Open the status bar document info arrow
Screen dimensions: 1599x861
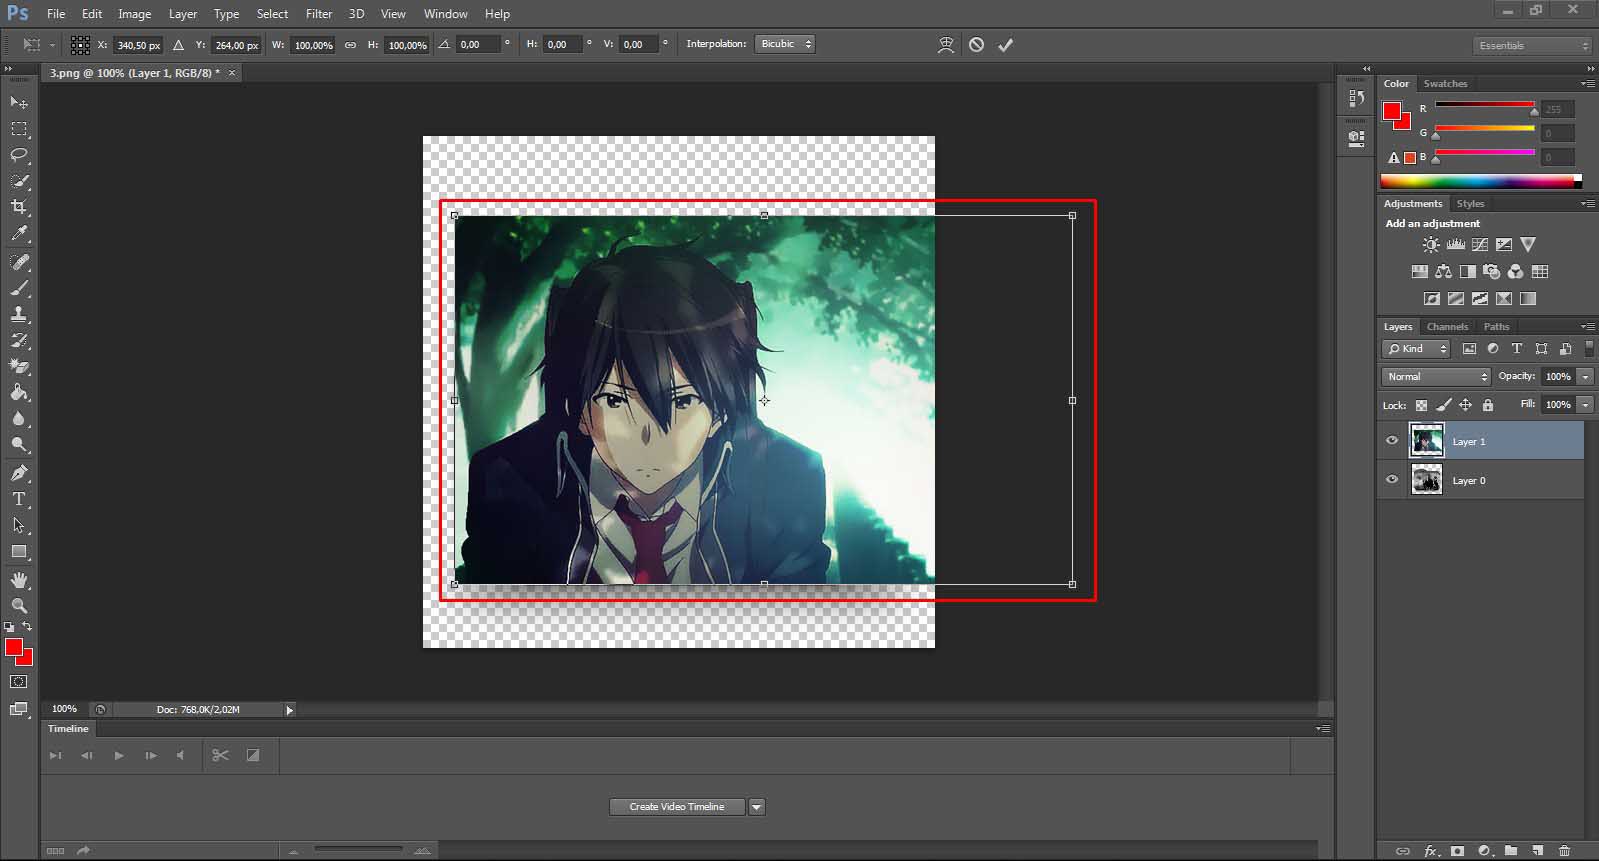click(x=290, y=710)
